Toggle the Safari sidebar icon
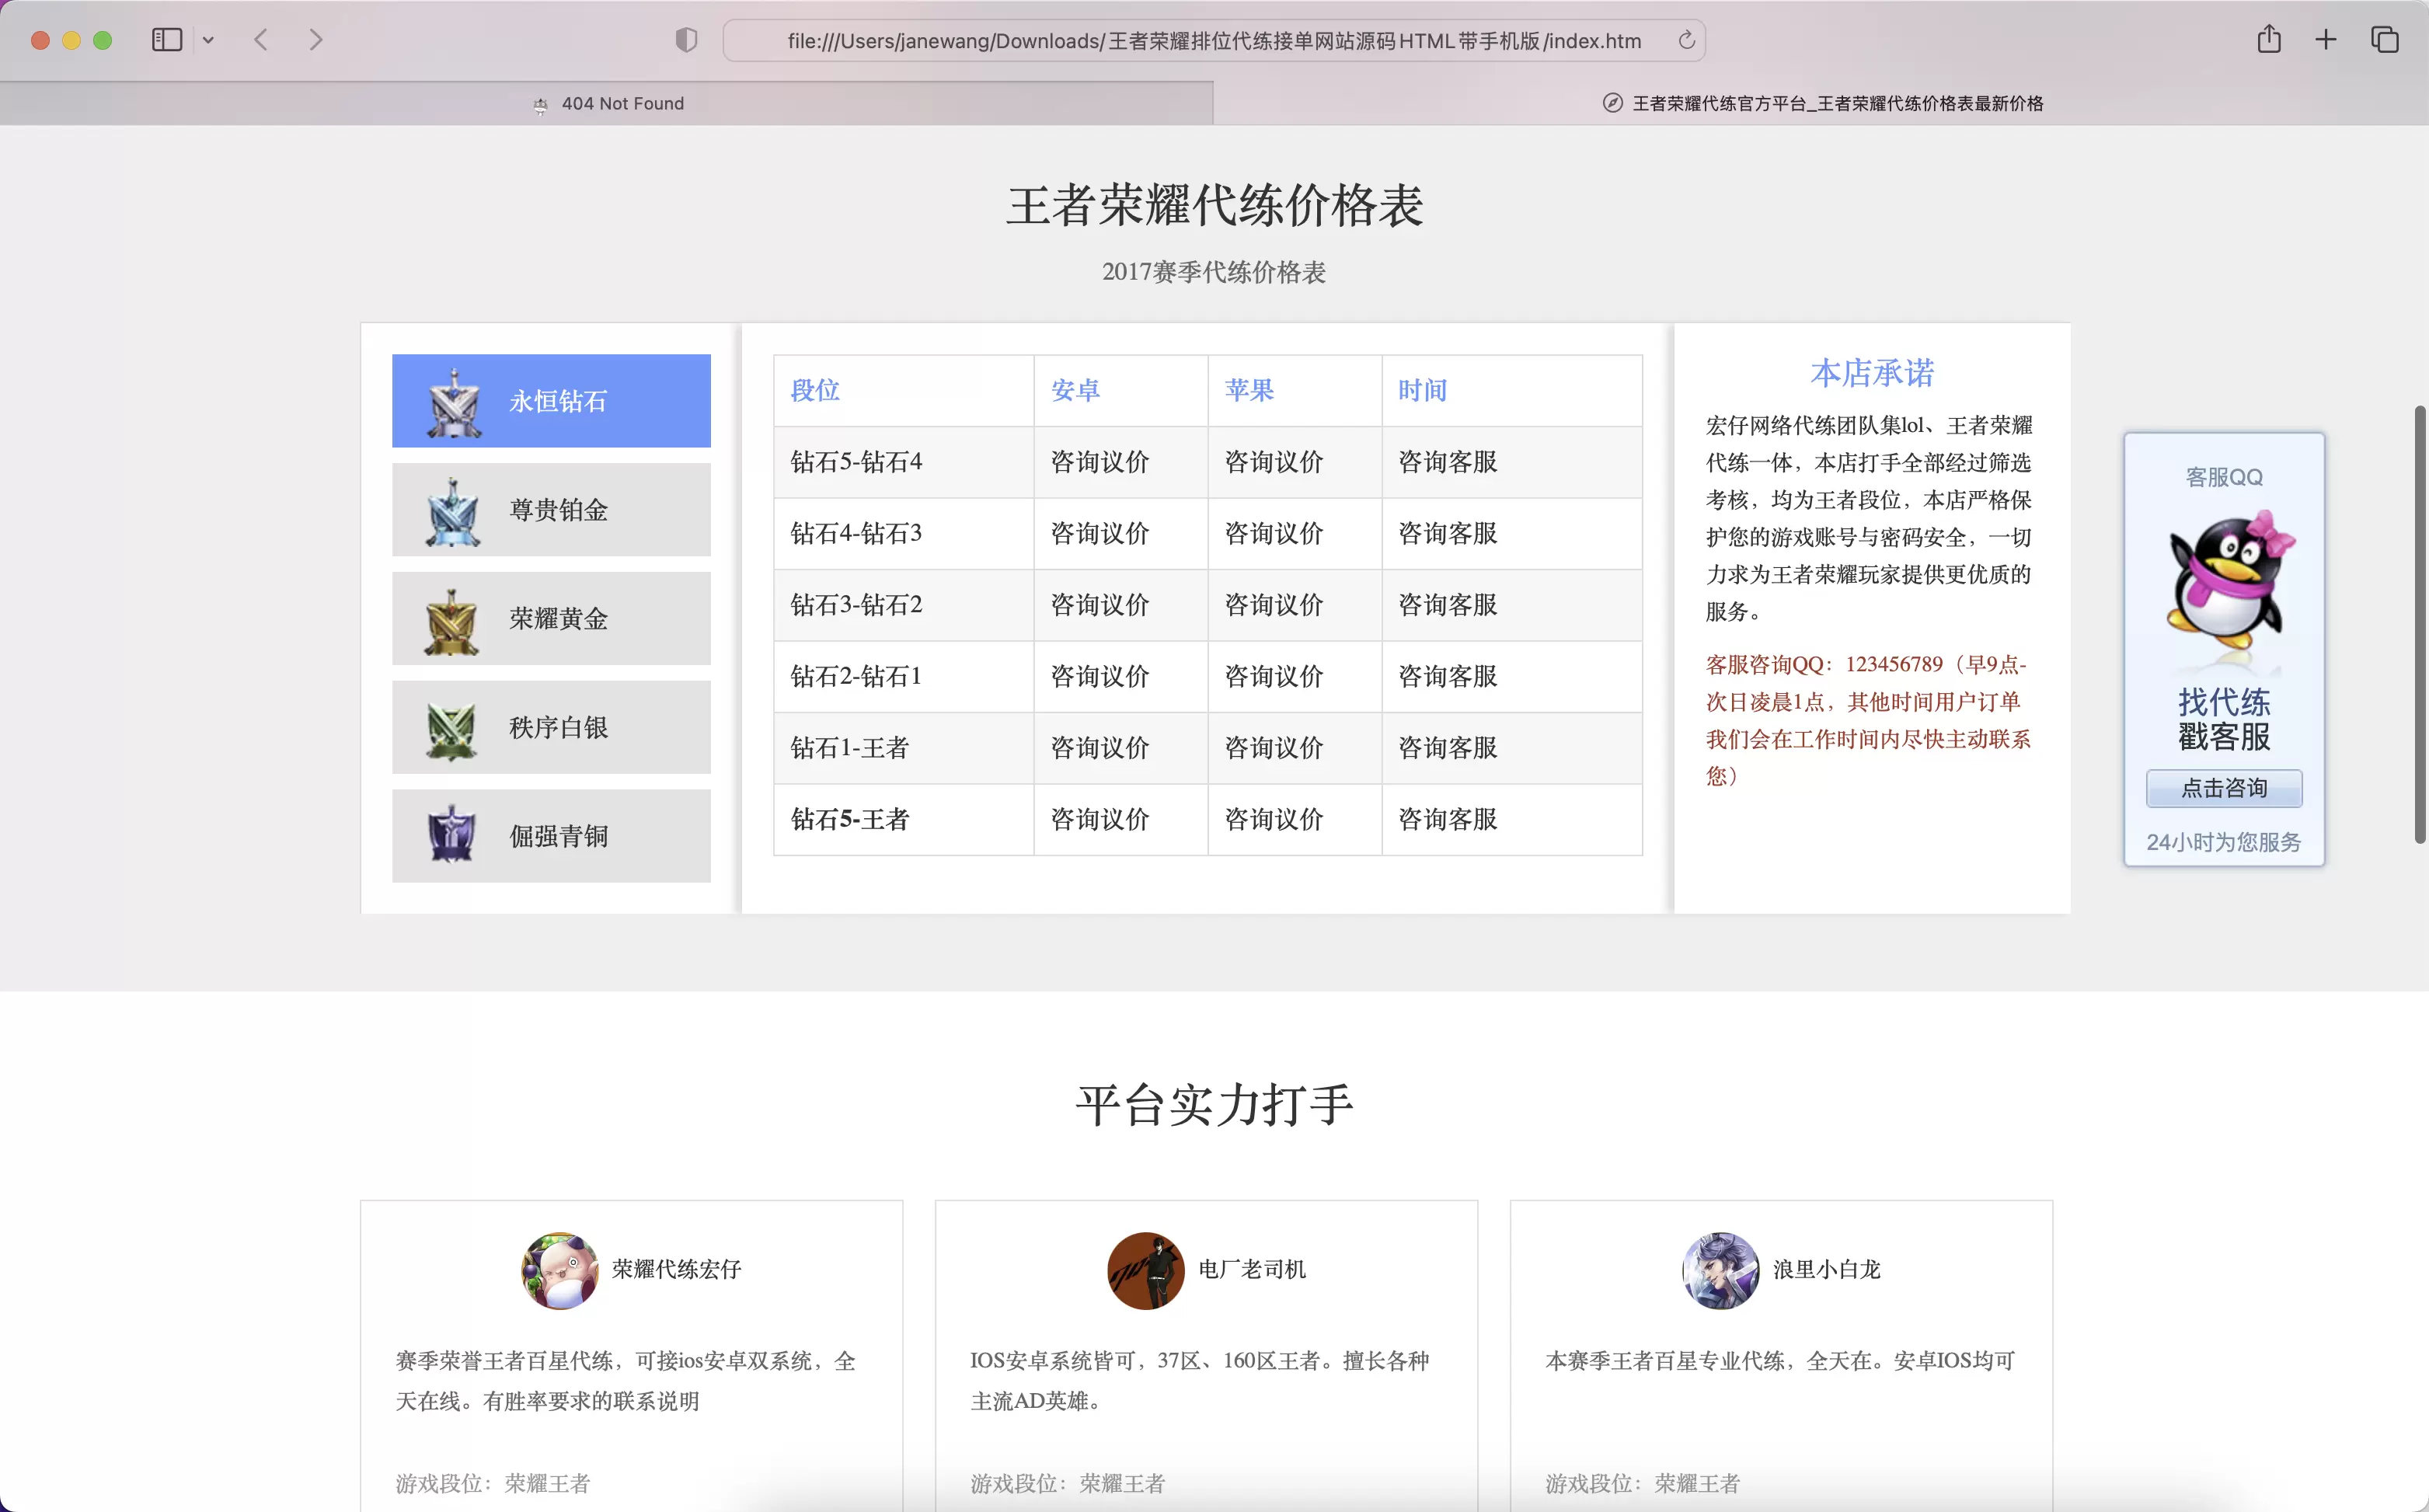Viewport: 2429px width, 1512px height. click(167, 40)
